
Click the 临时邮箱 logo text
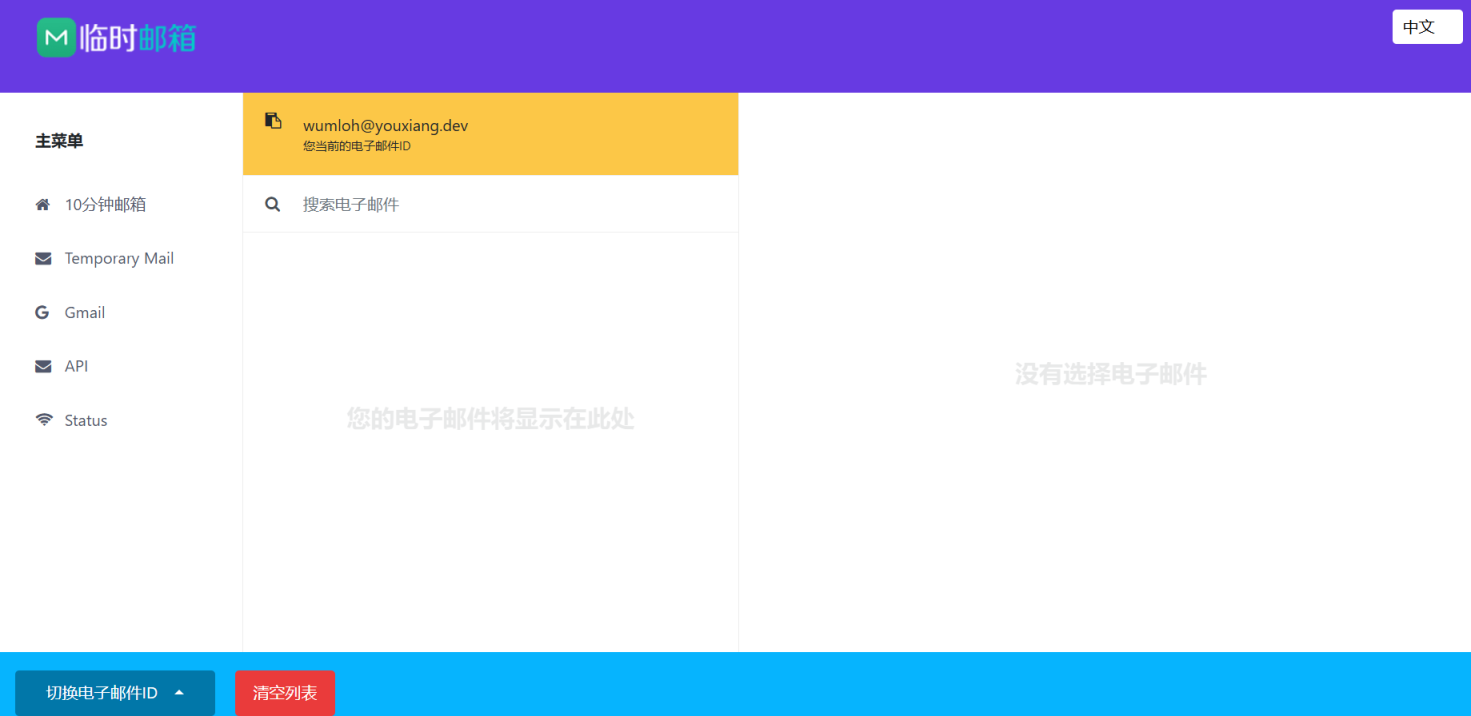coord(139,38)
